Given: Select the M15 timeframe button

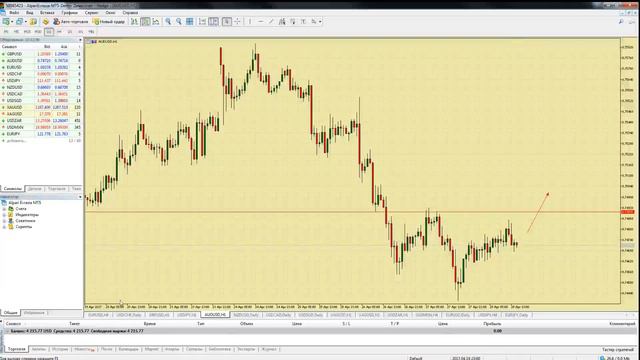Looking at the screenshot, I should (x=27, y=31).
